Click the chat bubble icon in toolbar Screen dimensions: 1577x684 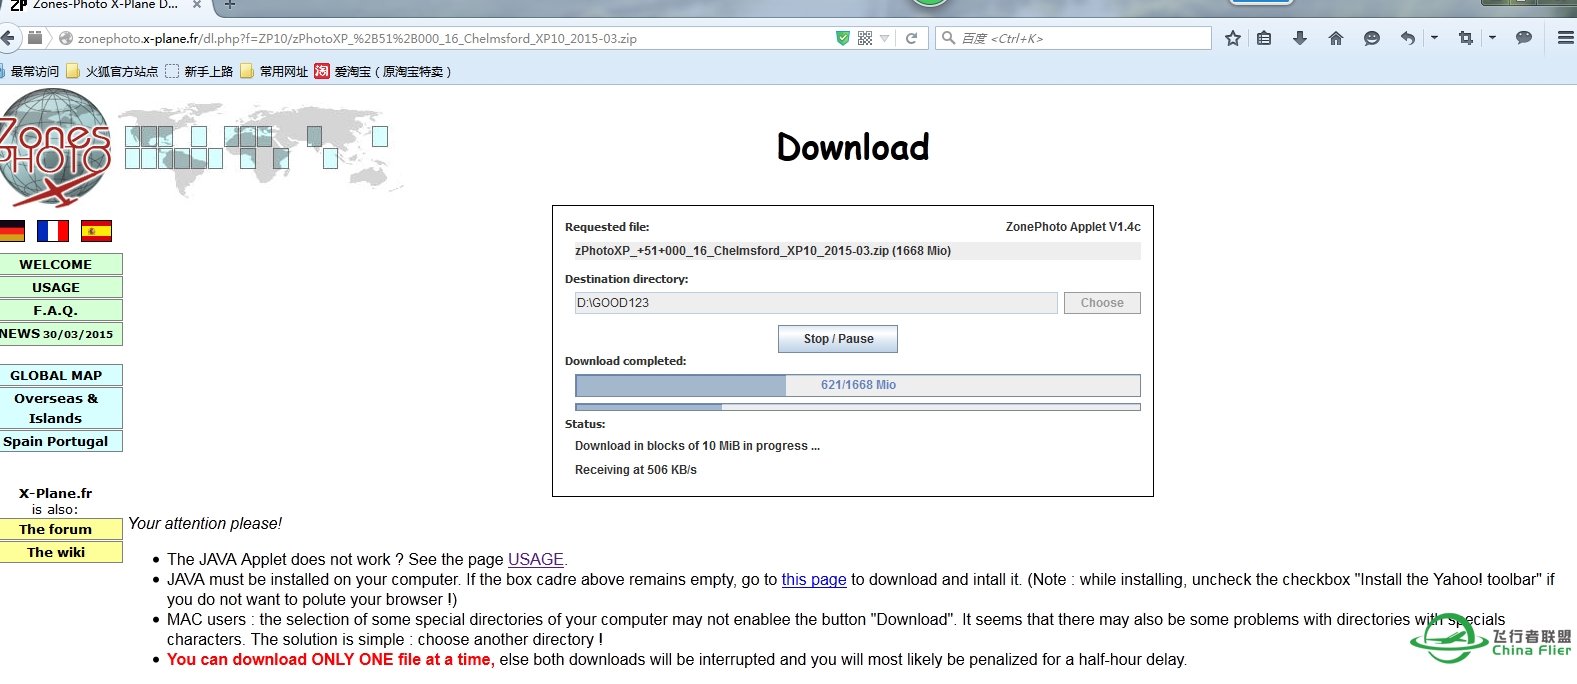(1524, 38)
